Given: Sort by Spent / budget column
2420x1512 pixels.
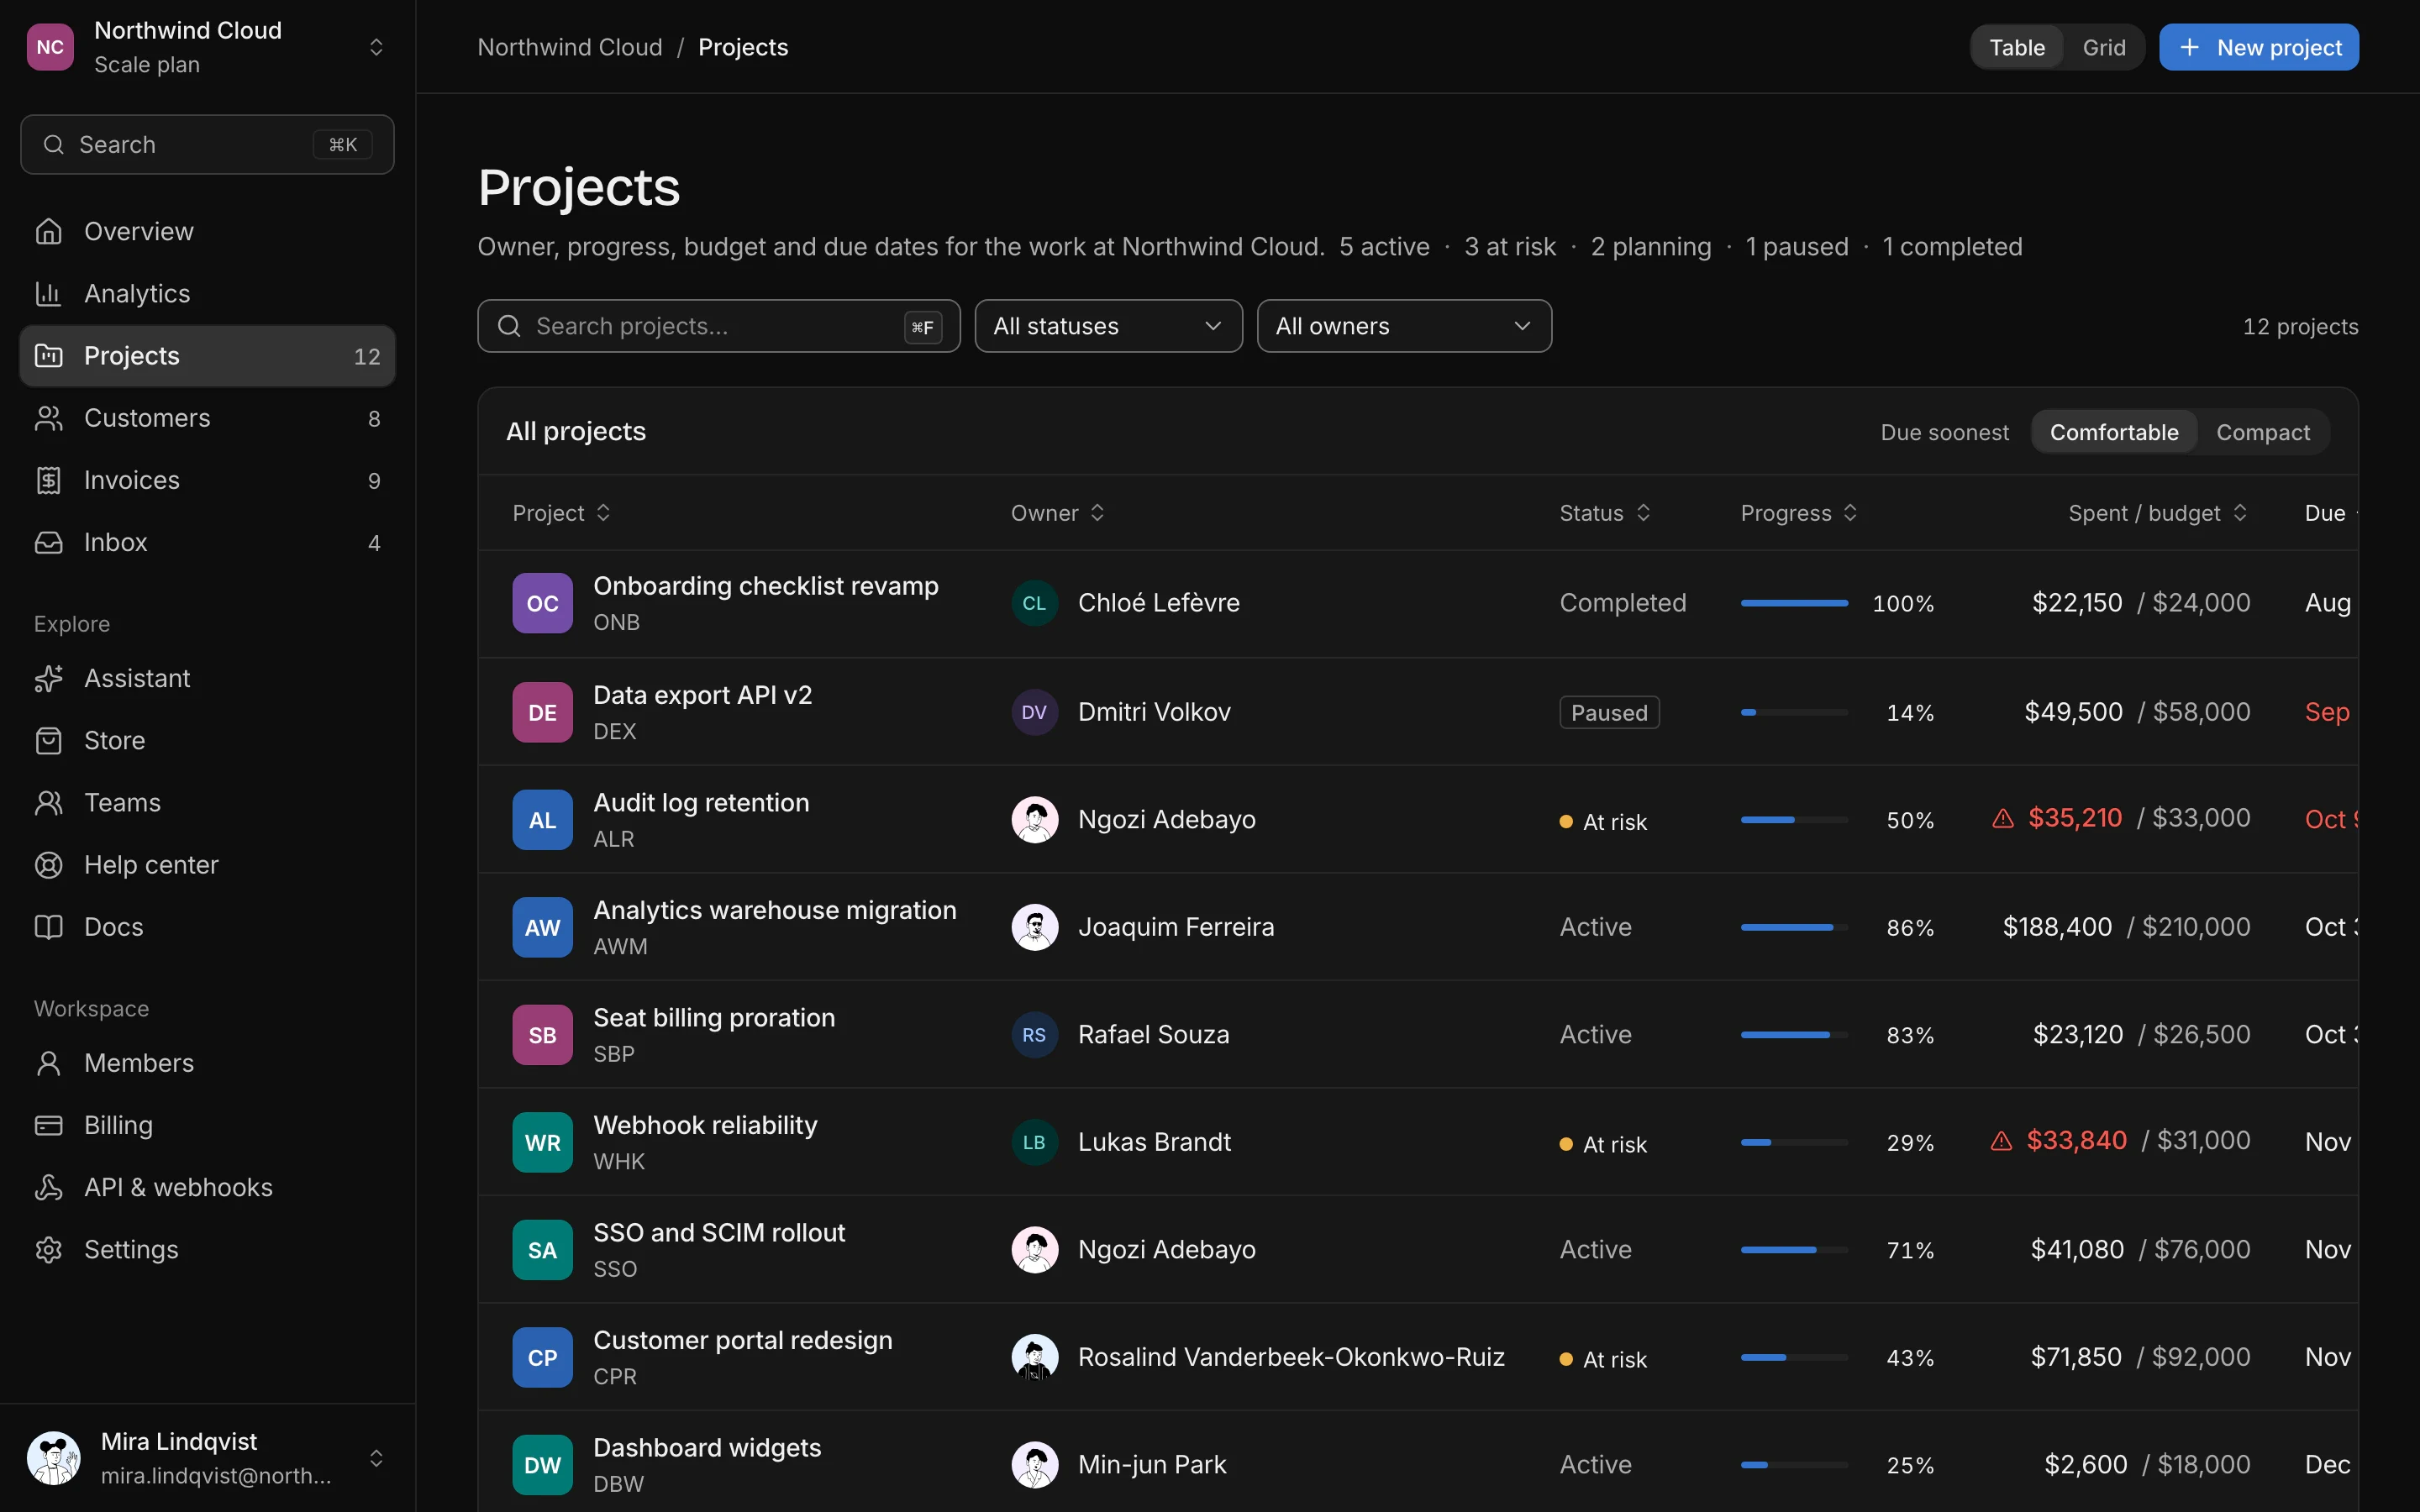Looking at the screenshot, I should [x=2157, y=513].
